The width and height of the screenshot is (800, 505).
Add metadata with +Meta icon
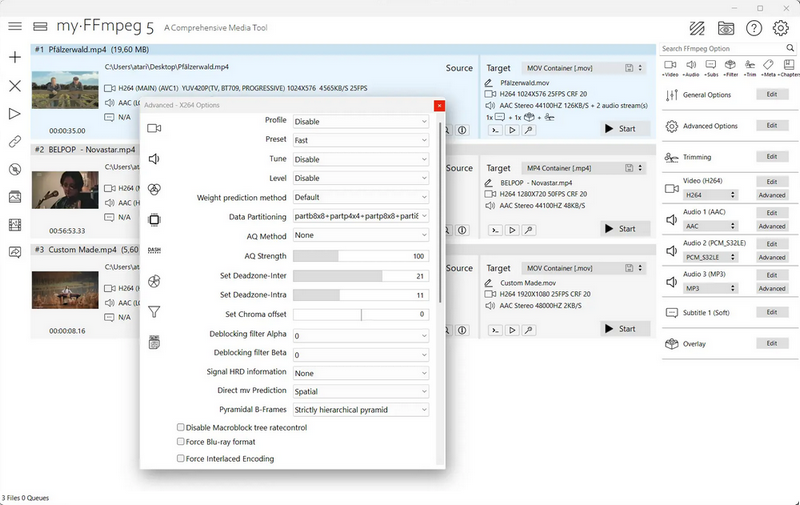click(769, 68)
